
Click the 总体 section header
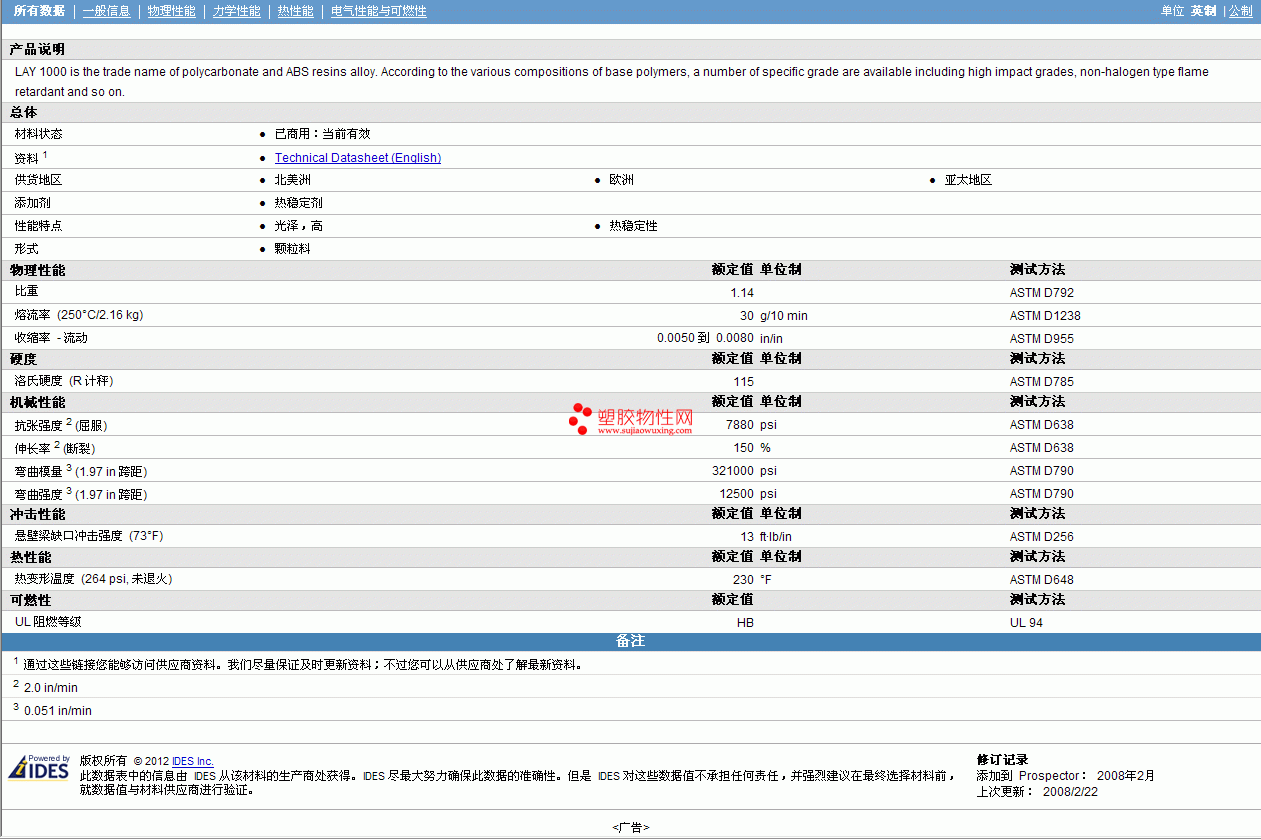point(23,113)
